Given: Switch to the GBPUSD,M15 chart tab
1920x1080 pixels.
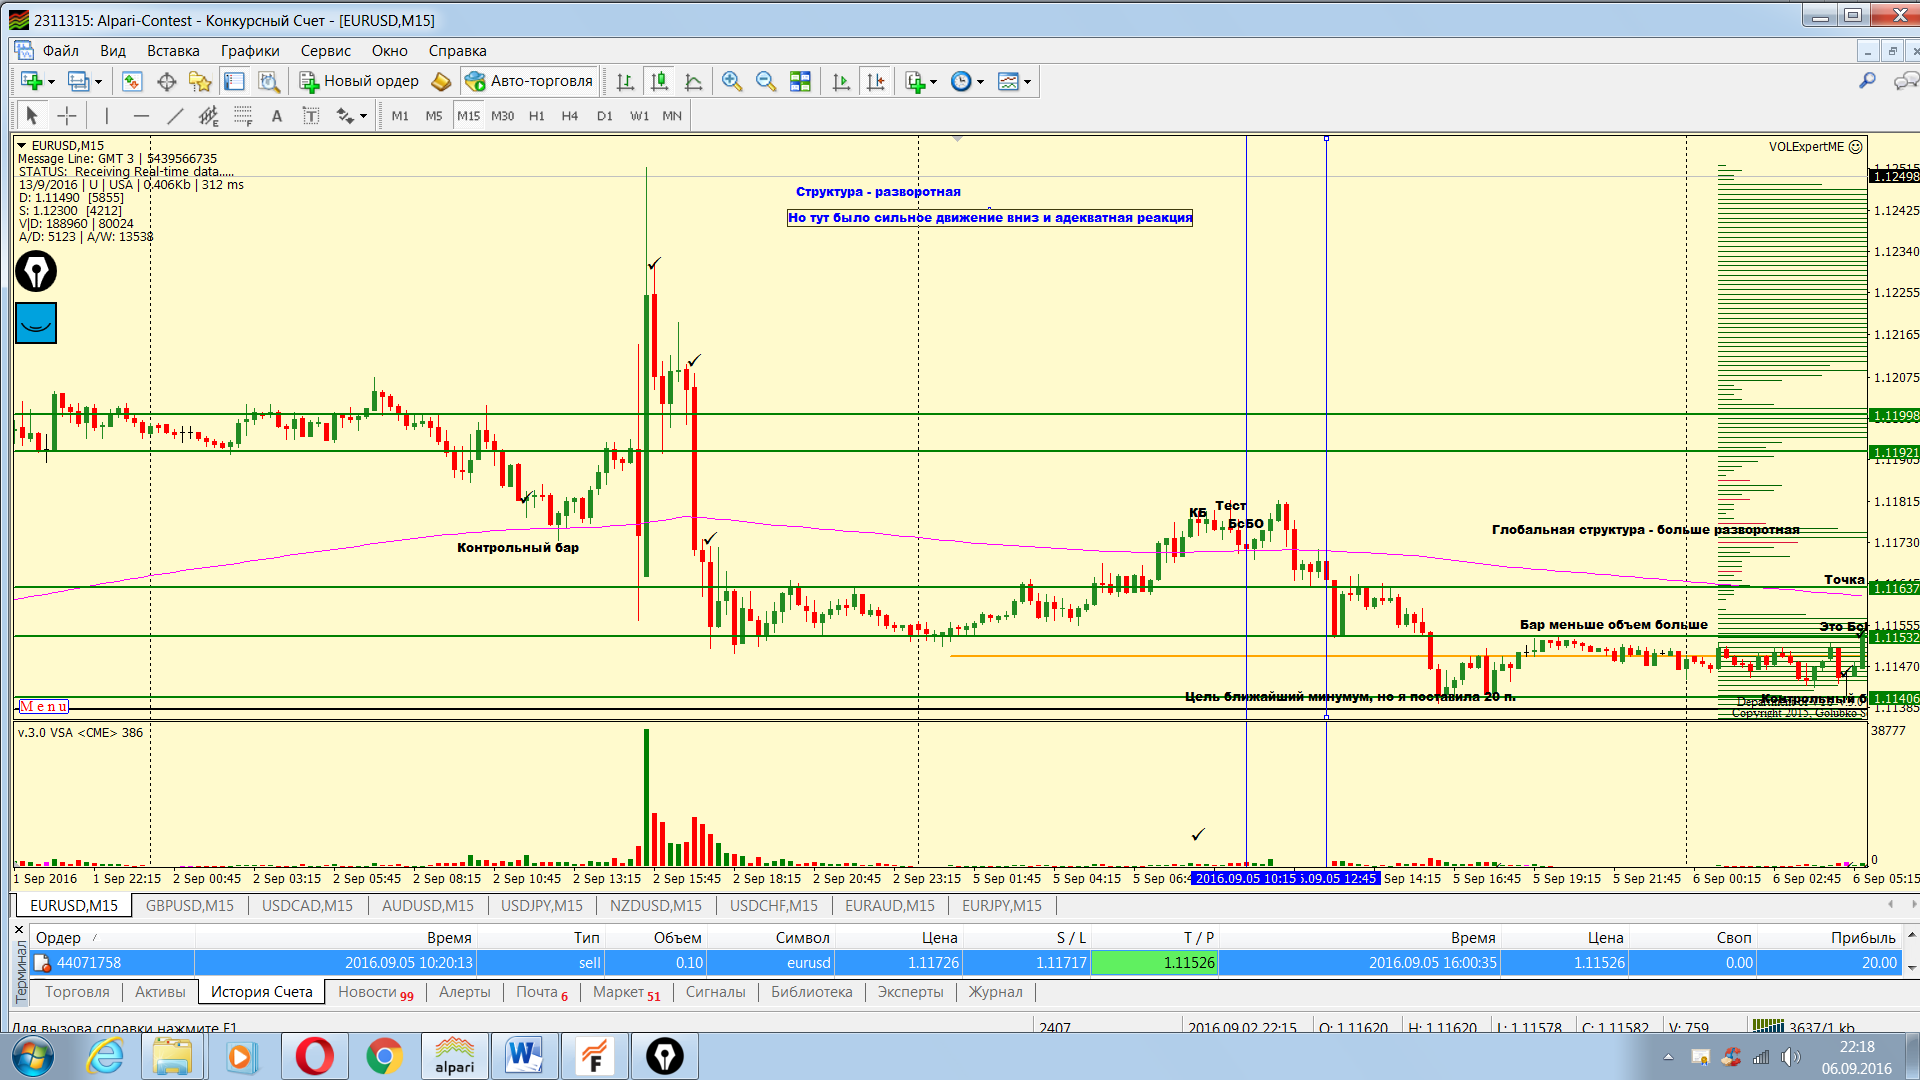Looking at the screenshot, I should [x=189, y=905].
